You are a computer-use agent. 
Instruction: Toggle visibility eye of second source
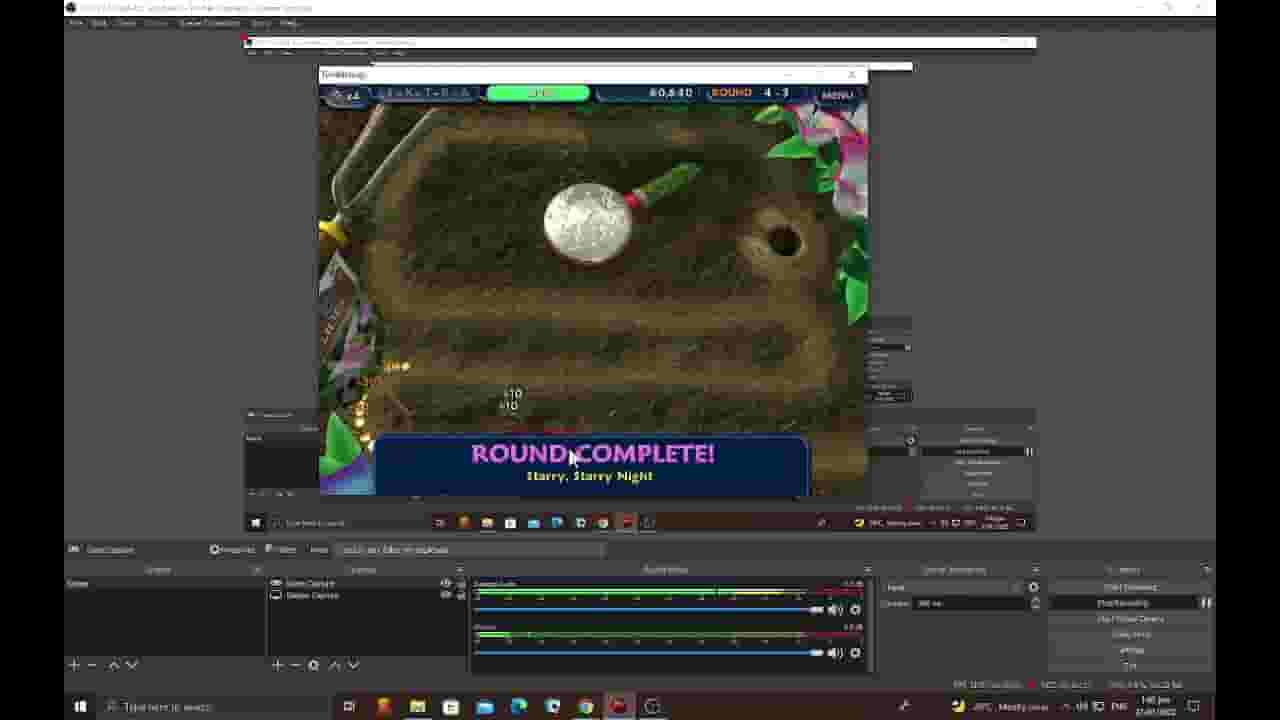(446, 595)
